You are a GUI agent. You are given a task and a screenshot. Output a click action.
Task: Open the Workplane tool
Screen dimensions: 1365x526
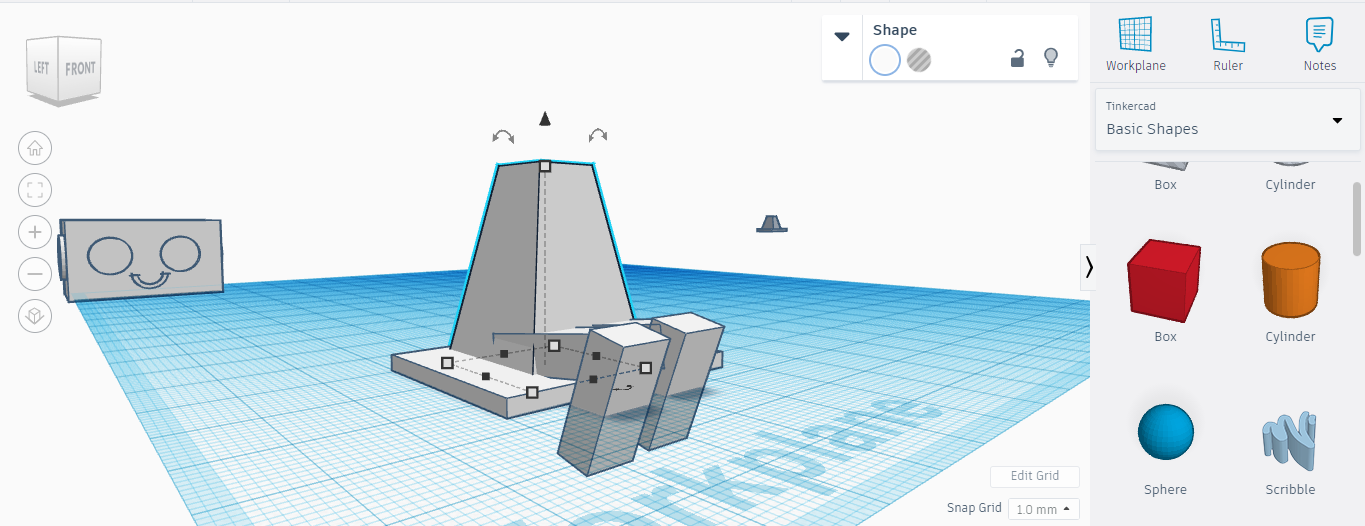click(x=1135, y=45)
